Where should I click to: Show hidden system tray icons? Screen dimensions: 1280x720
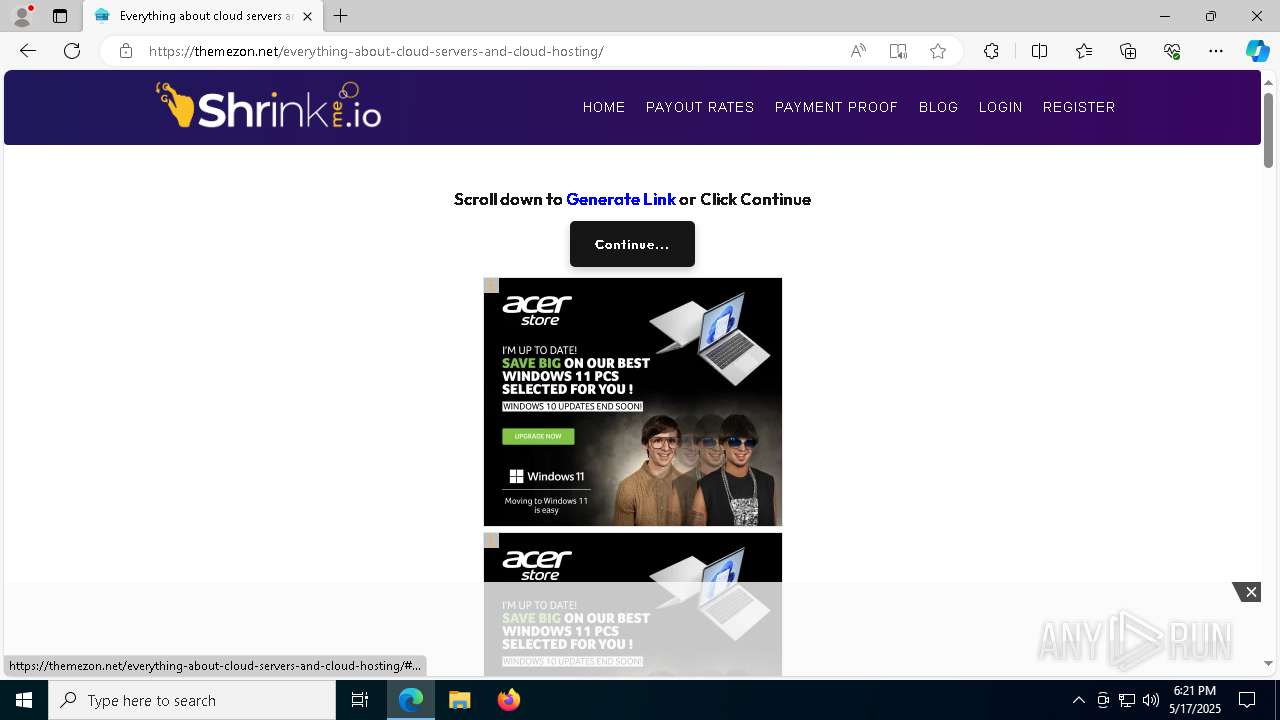(x=1078, y=700)
